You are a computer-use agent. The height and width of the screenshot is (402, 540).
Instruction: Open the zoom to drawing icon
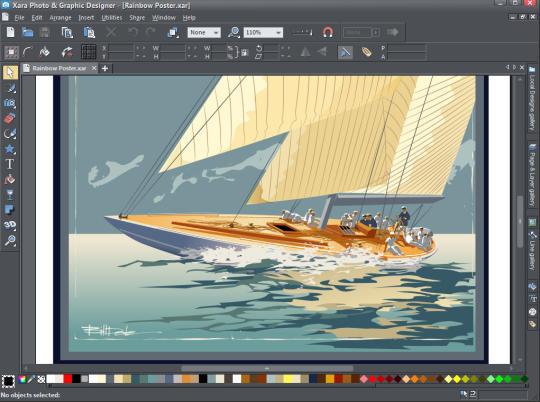click(234, 32)
